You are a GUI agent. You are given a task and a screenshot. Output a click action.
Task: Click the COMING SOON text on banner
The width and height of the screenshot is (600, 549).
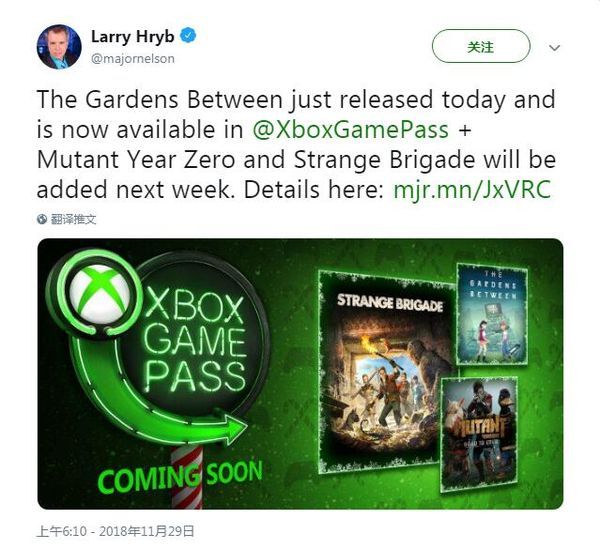pos(180,477)
